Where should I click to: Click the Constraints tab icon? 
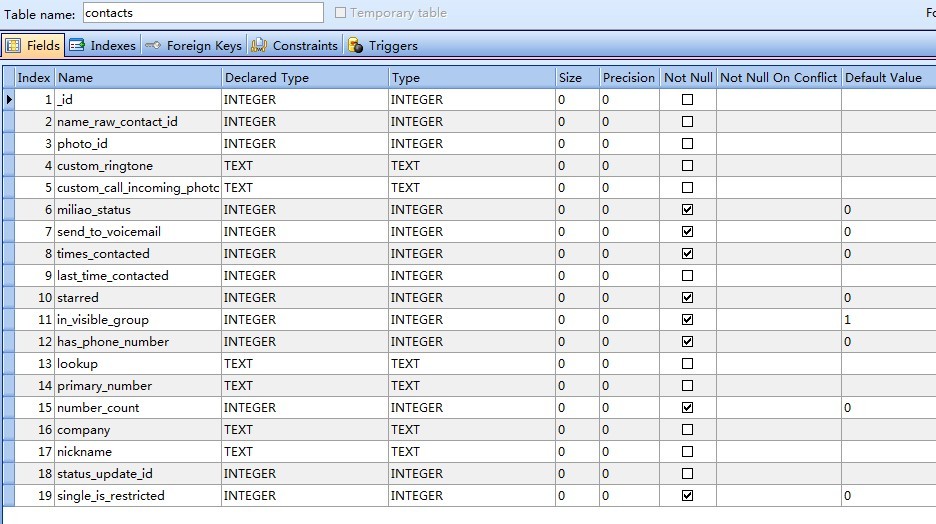pos(259,45)
